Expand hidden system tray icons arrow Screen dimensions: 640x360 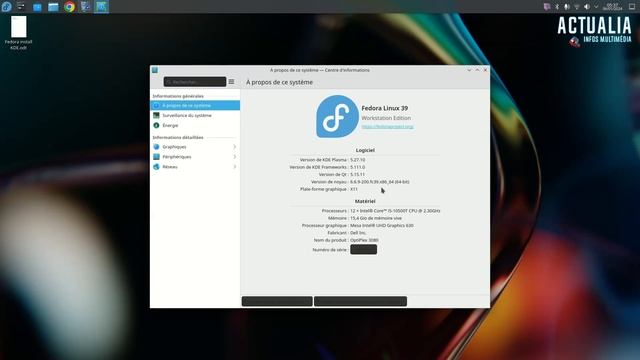tap(596, 7)
